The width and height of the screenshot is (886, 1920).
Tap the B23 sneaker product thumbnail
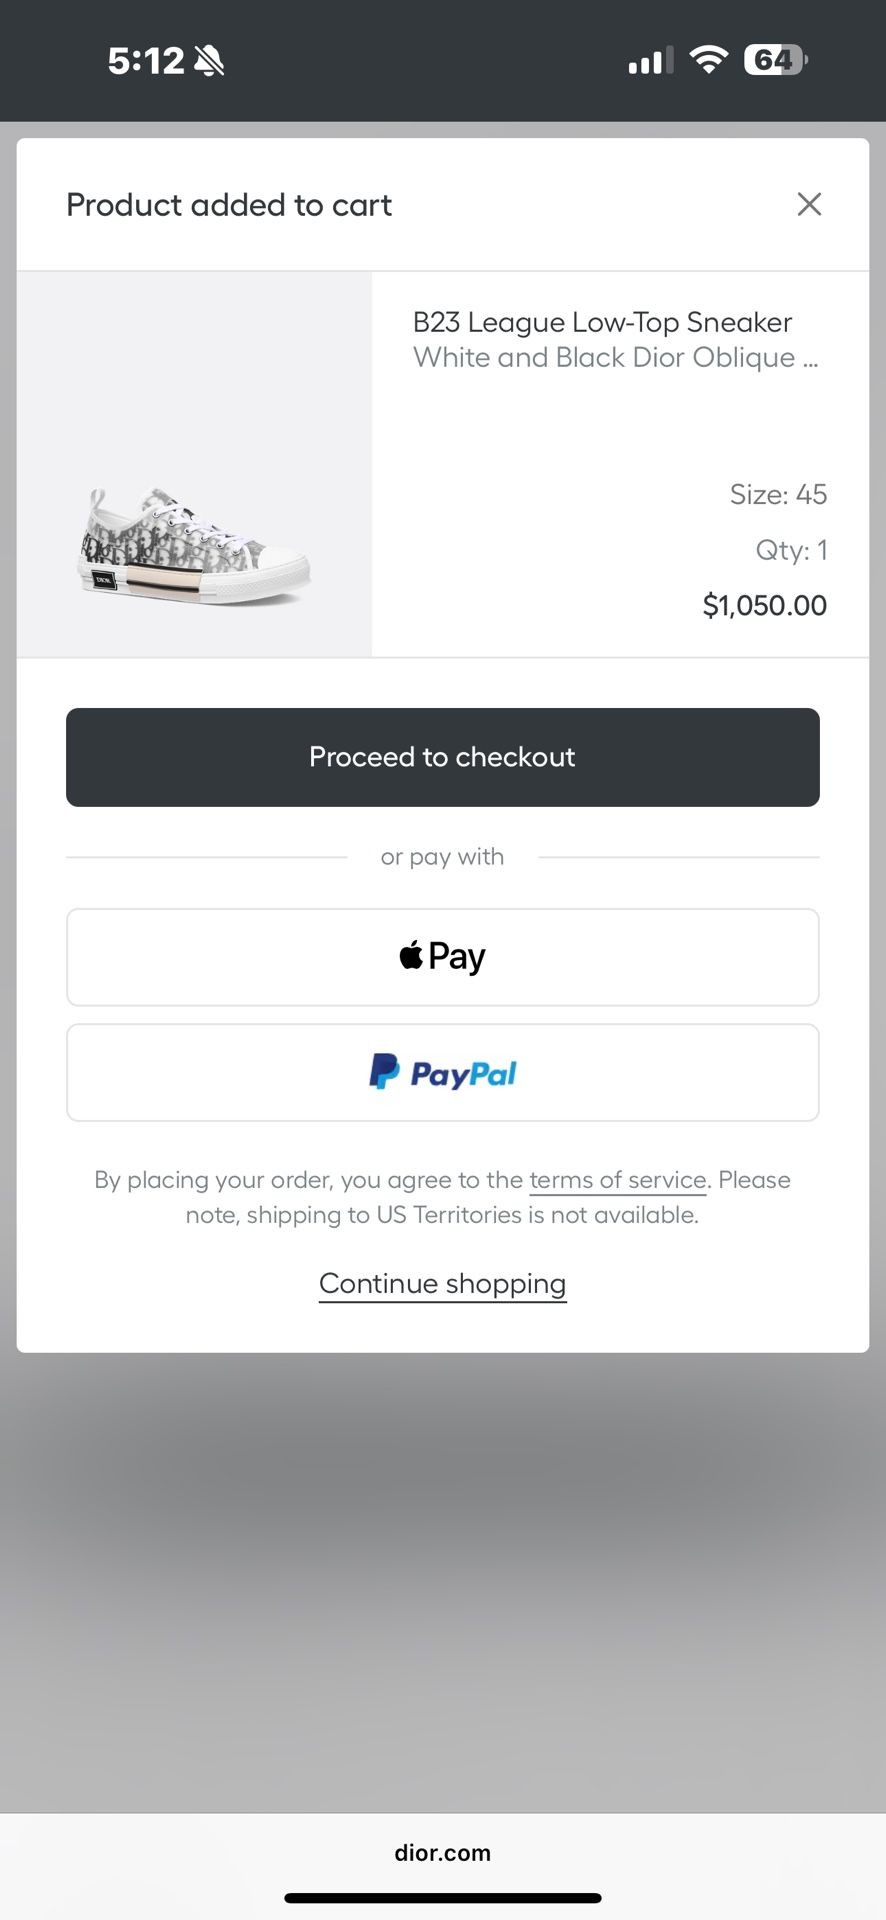(194, 545)
